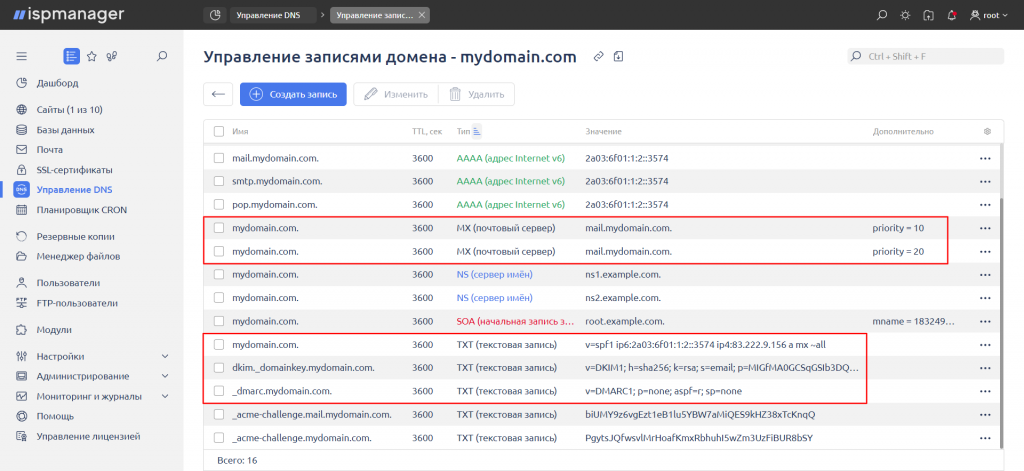Go back using the arrow button
The image size is (1024, 471).
point(218,94)
